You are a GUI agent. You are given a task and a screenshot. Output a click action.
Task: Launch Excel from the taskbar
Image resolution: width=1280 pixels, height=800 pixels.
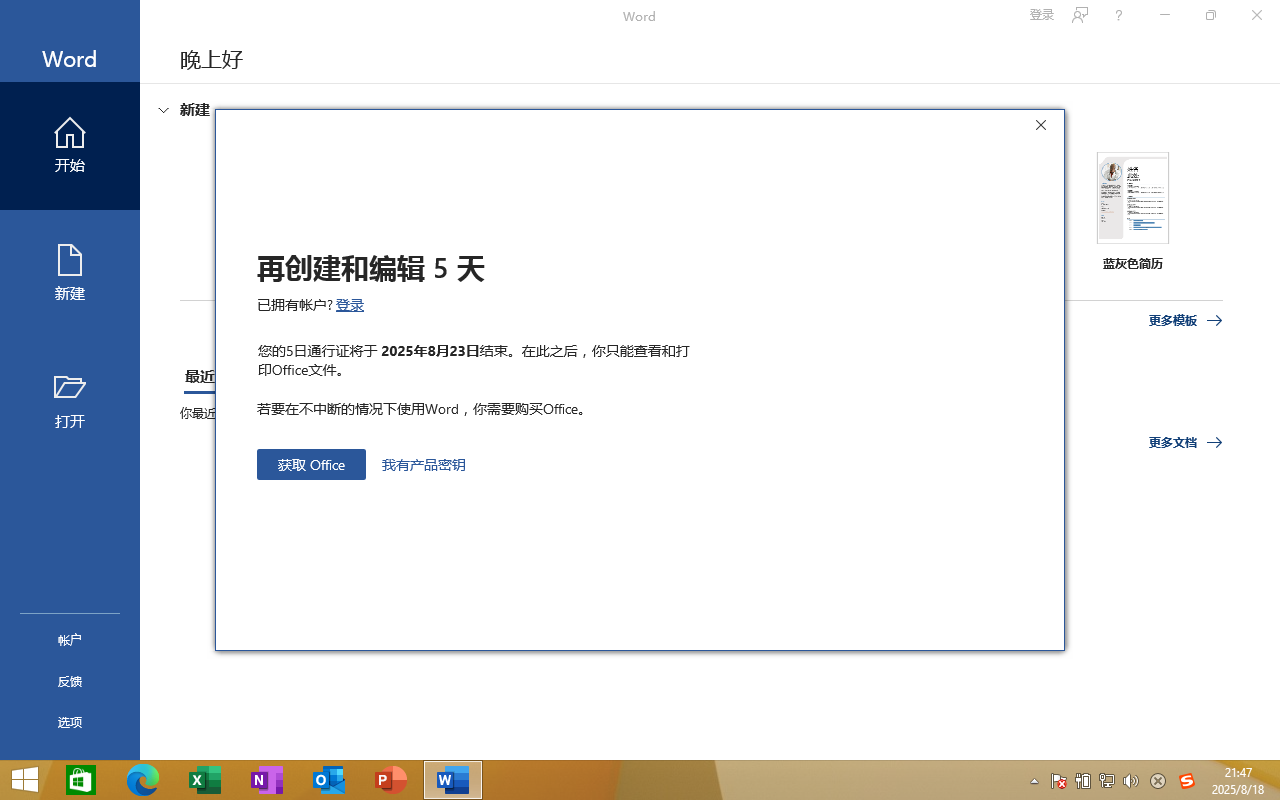coord(205,780)
